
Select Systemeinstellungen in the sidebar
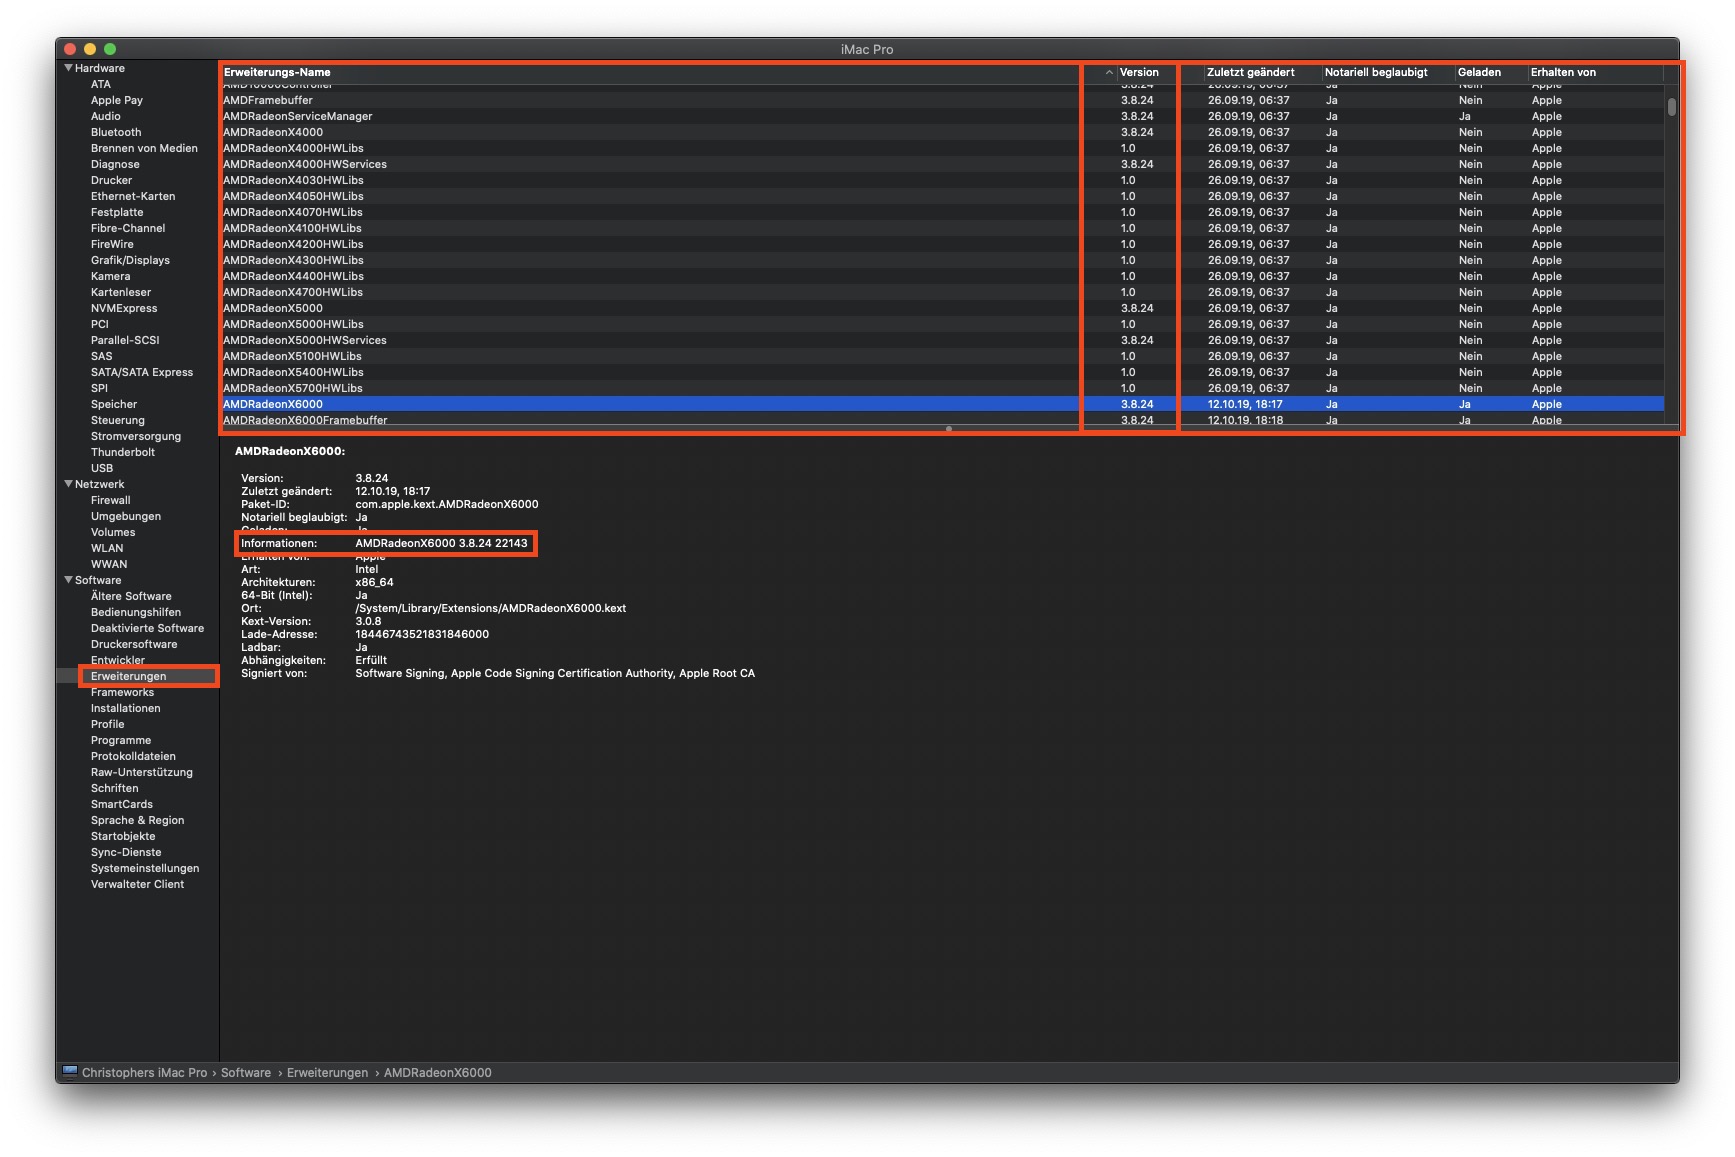click(x=145, y=868)
